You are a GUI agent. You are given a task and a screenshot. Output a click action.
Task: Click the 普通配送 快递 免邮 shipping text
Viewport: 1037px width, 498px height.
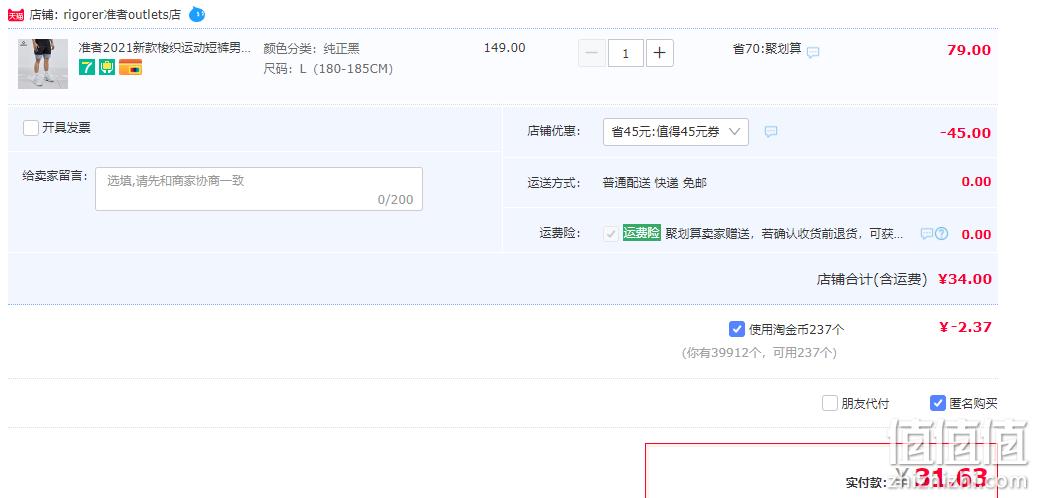click(x=654, y=183)
